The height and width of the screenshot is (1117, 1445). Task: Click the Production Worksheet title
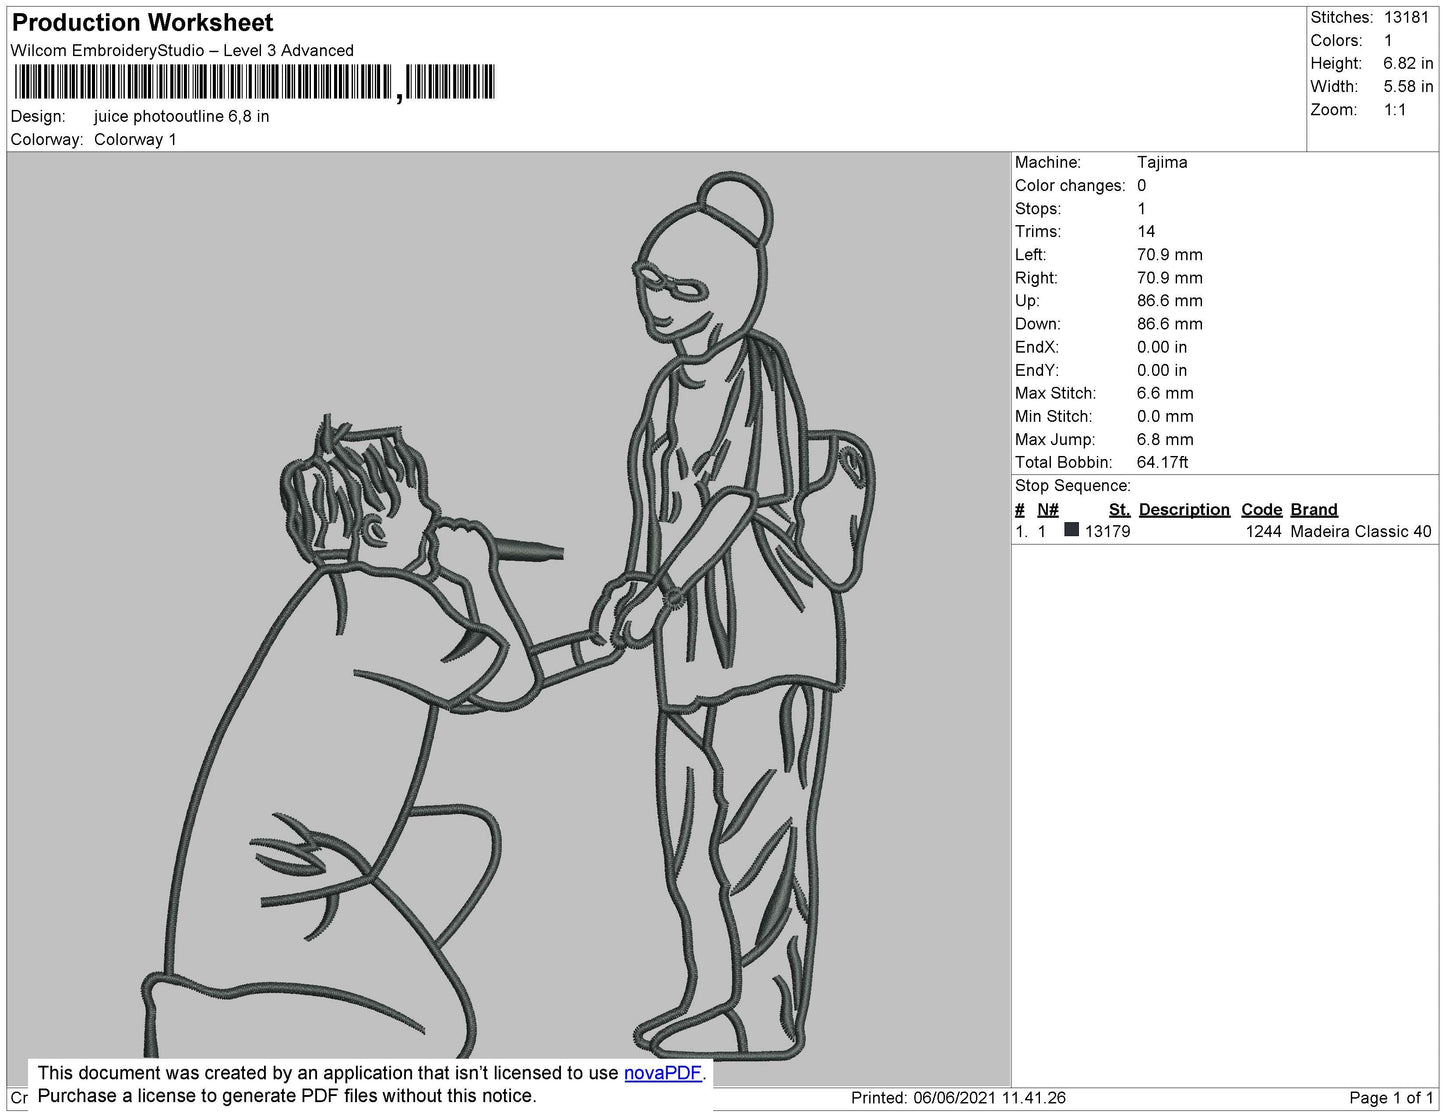click(x=142, y=22)
